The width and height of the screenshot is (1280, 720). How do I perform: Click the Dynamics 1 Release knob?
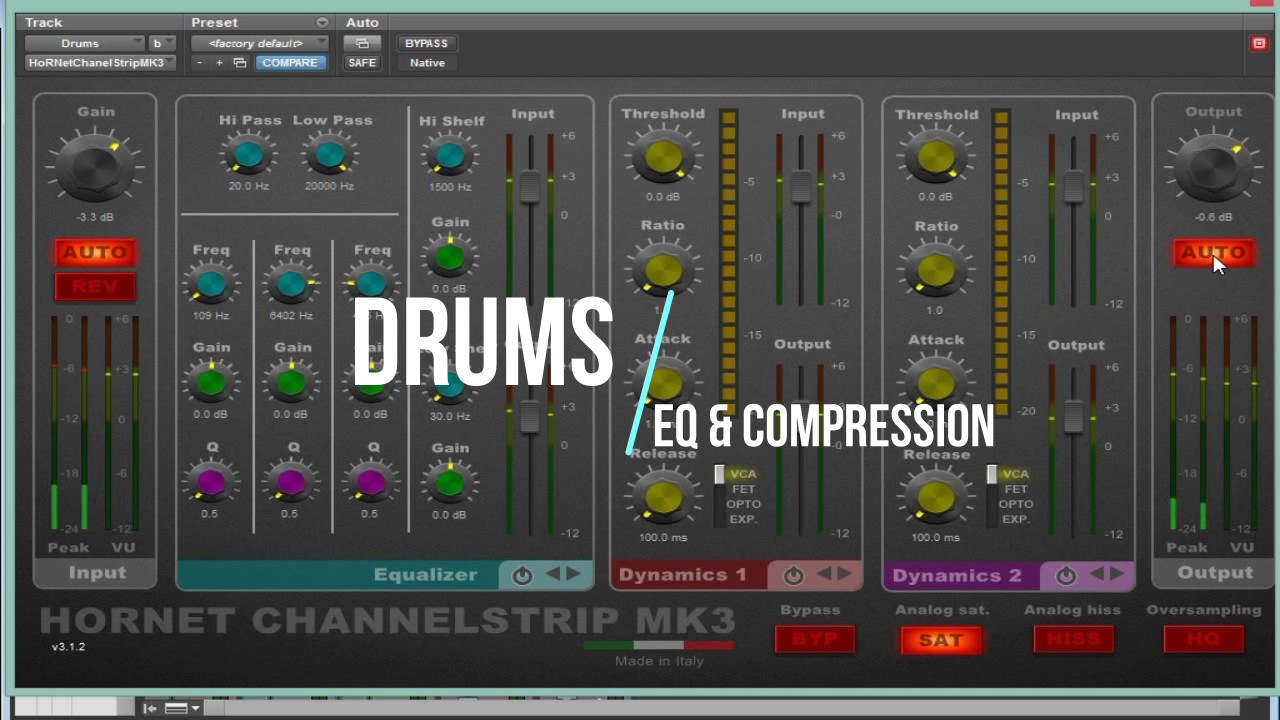coord(661,497)
